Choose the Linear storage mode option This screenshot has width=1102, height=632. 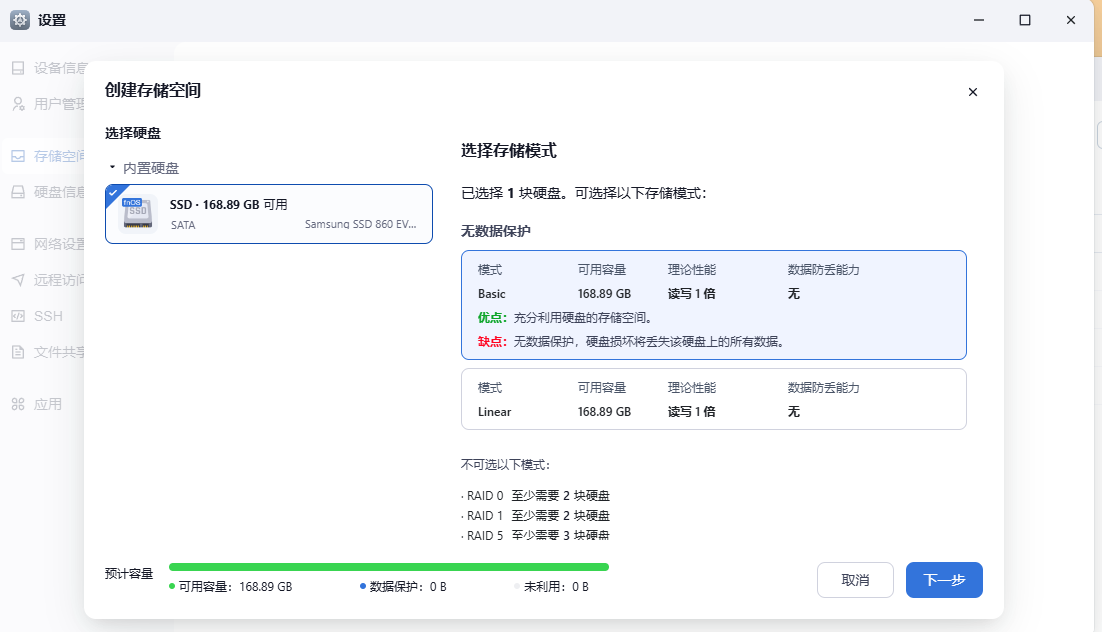(x=713, y=399)
